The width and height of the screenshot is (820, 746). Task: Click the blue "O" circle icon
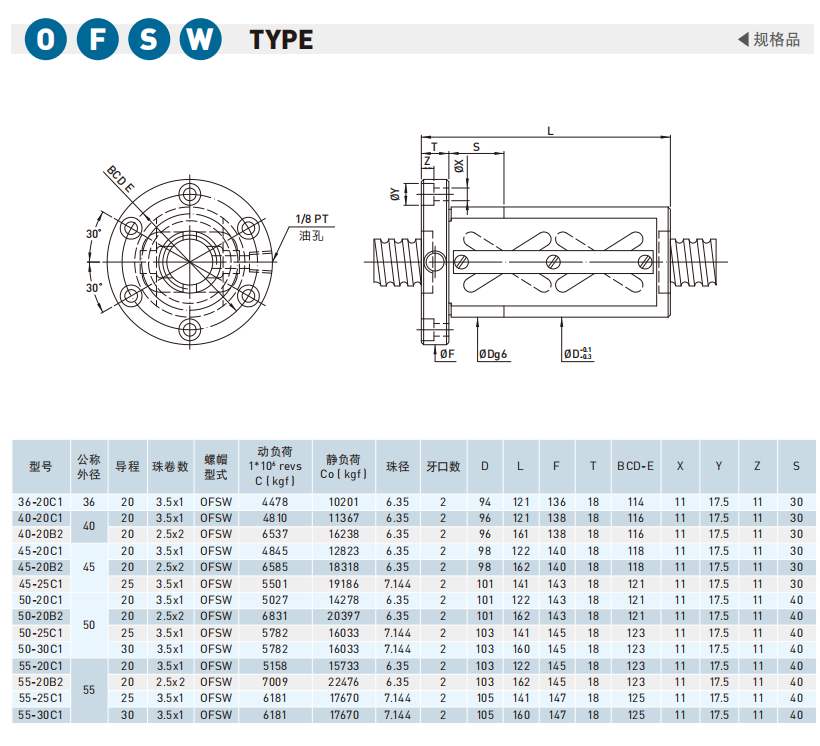click(x=45, y=39)
